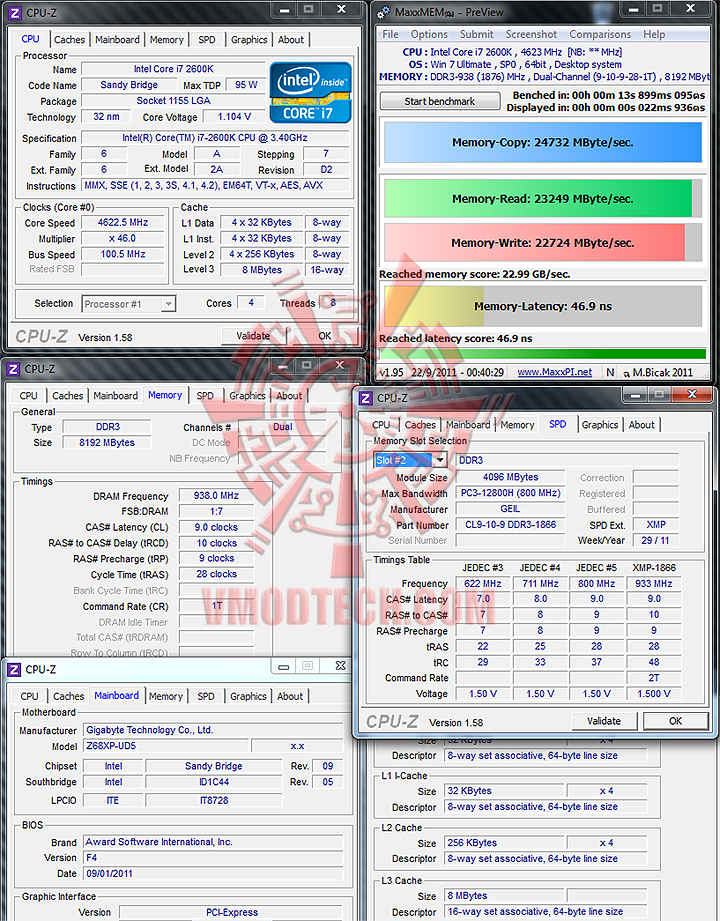Click XMP-1866 frequency 933 MHz cell
720x921 pixels.
click(x=654, y=584)
